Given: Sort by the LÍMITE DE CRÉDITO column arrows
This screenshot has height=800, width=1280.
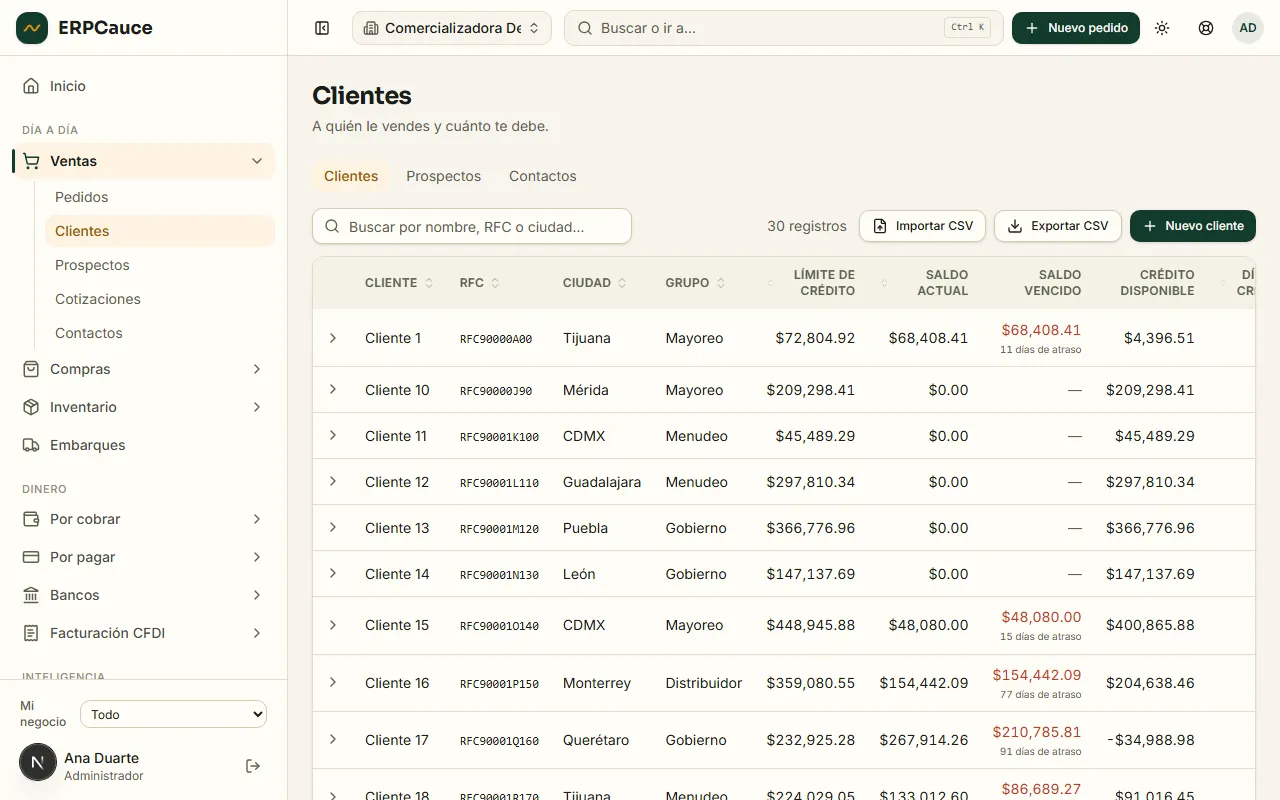Looking at the screenshot, I should (771, 283).
